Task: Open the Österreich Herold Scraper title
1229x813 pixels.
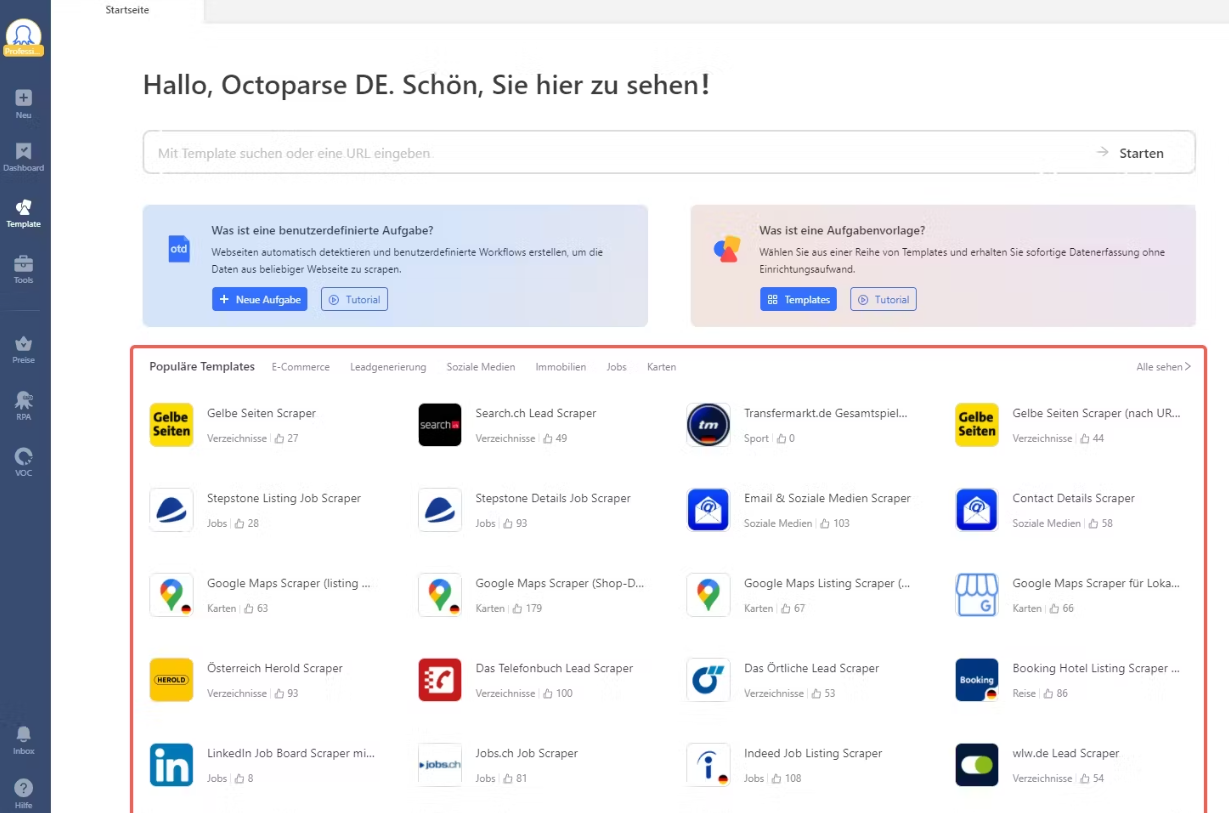Action: tap(275, 668)
